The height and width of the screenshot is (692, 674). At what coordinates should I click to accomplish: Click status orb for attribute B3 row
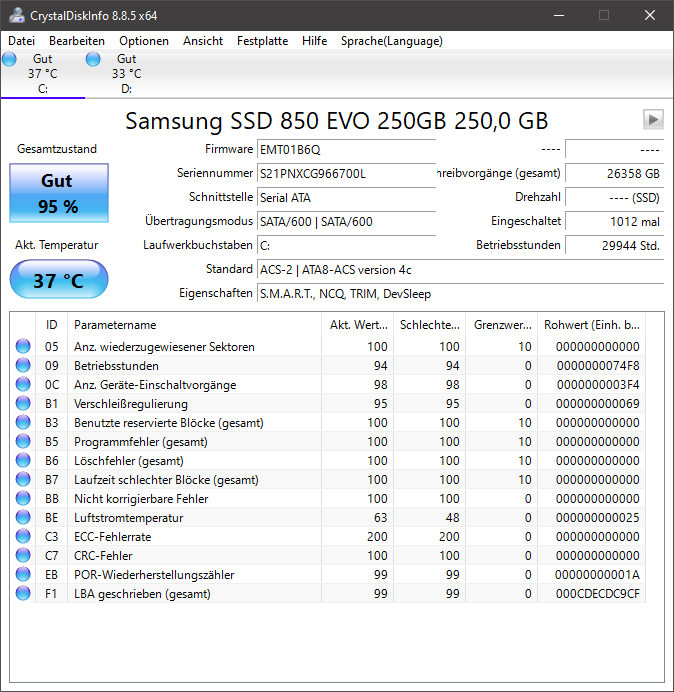pyautogui.click(x=23, y=422)
